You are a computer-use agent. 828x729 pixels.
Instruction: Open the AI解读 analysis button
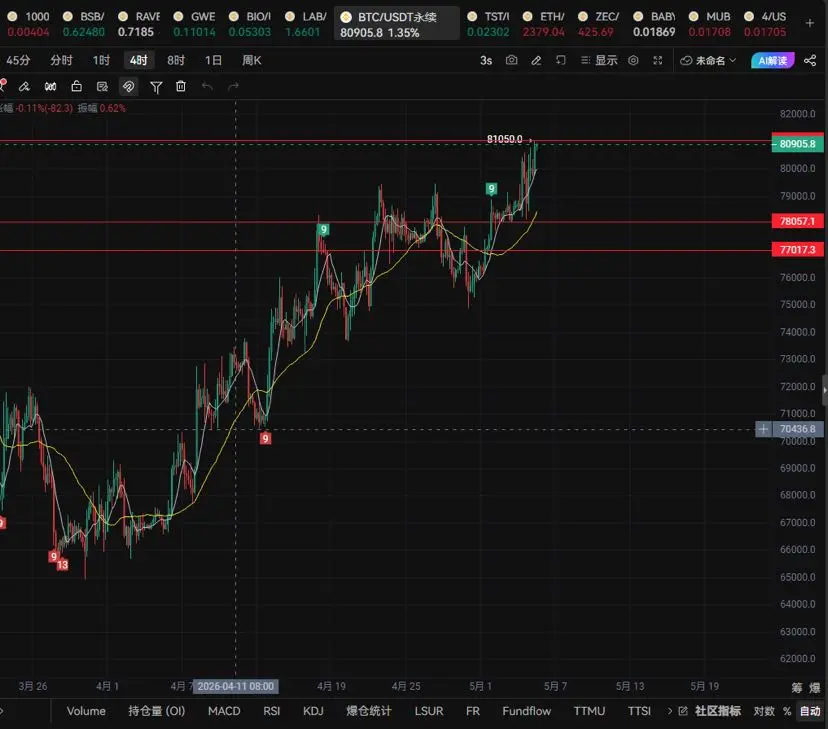pos(773,61)
